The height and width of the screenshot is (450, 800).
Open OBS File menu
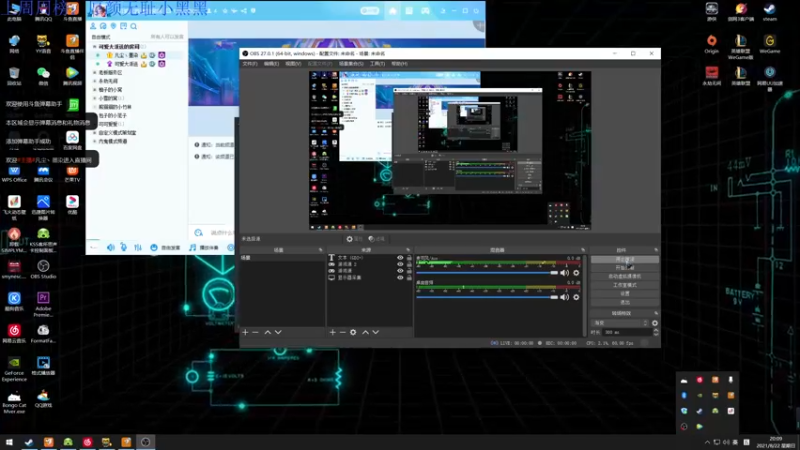pyautogui.click(x=249, y=64)
